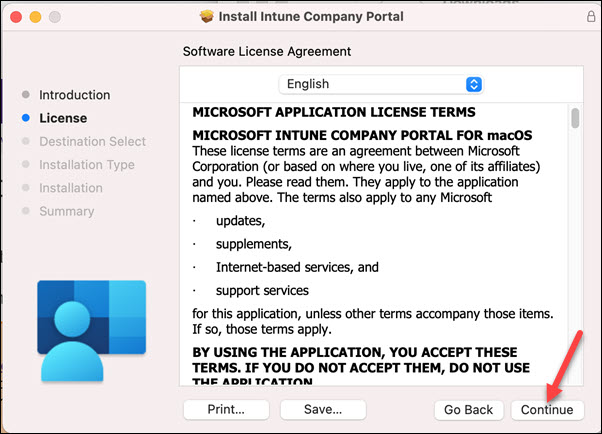
Task: Click the 'support services' bullet line
Action: point(262,291)
